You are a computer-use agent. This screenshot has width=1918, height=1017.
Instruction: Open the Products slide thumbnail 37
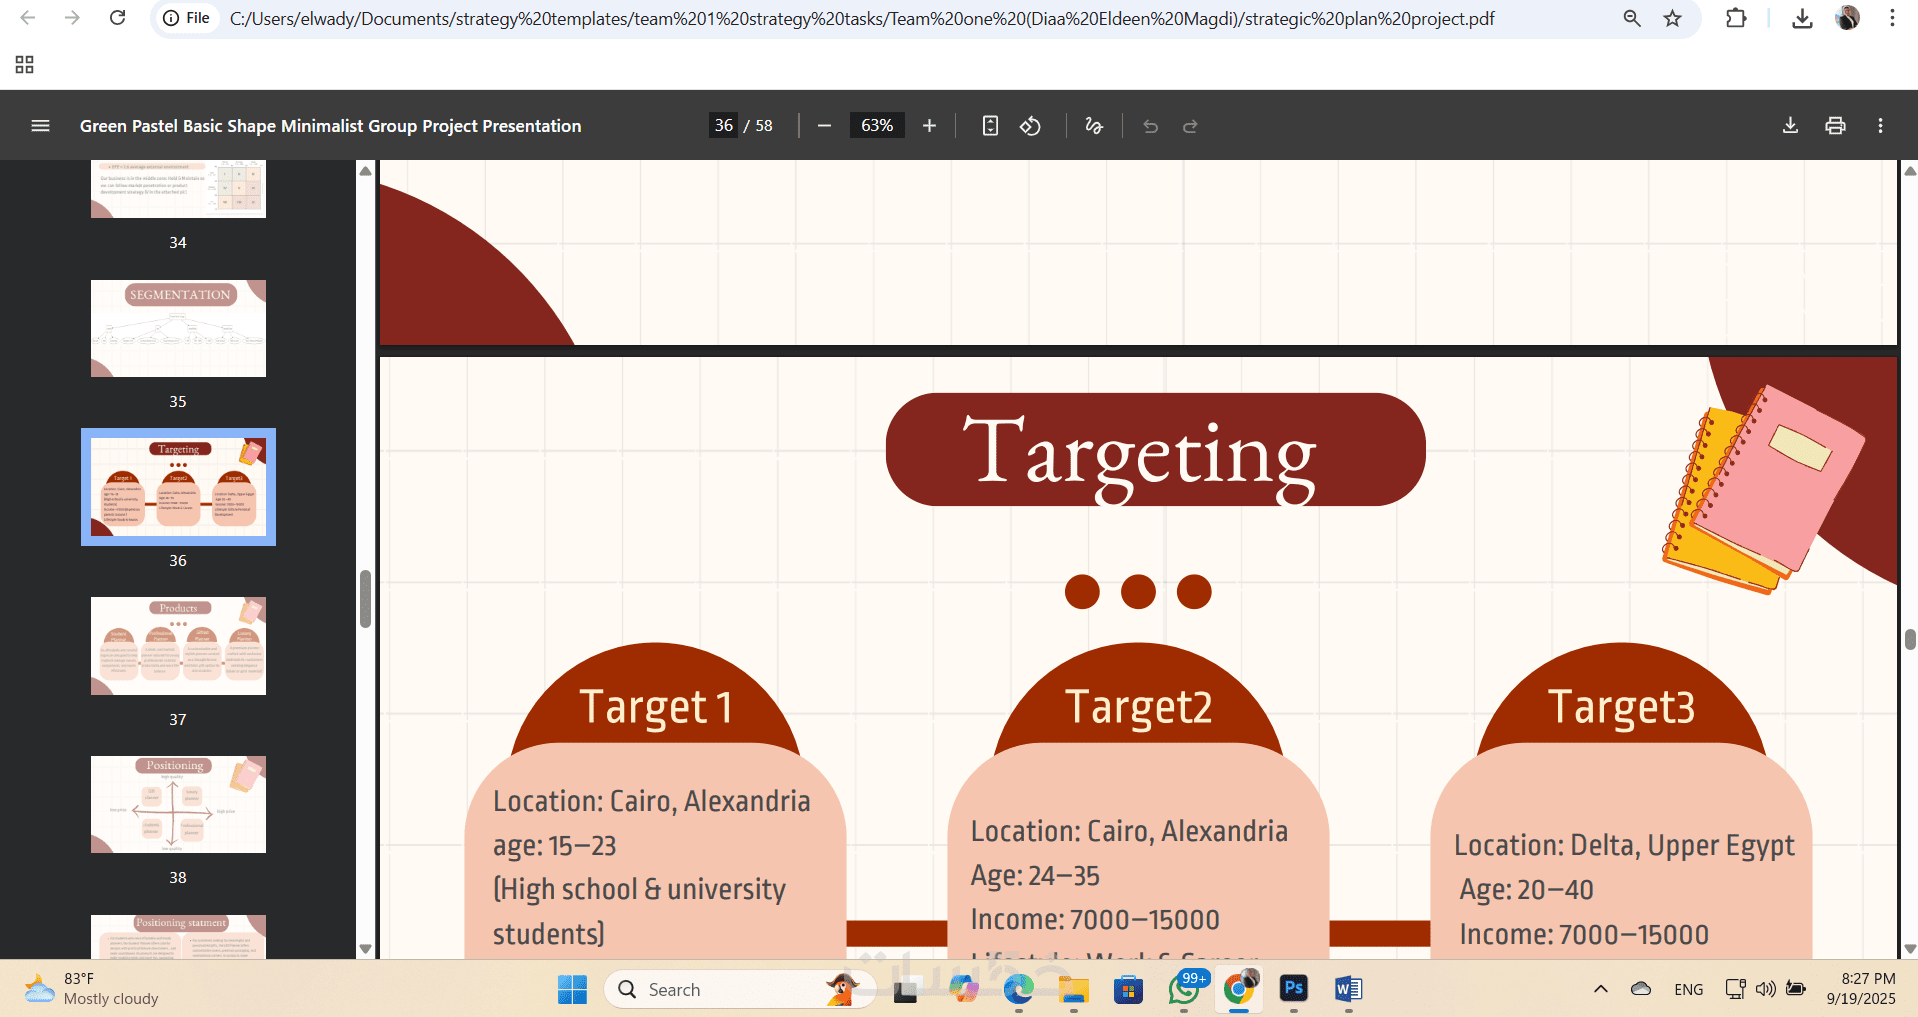[178, 646]
